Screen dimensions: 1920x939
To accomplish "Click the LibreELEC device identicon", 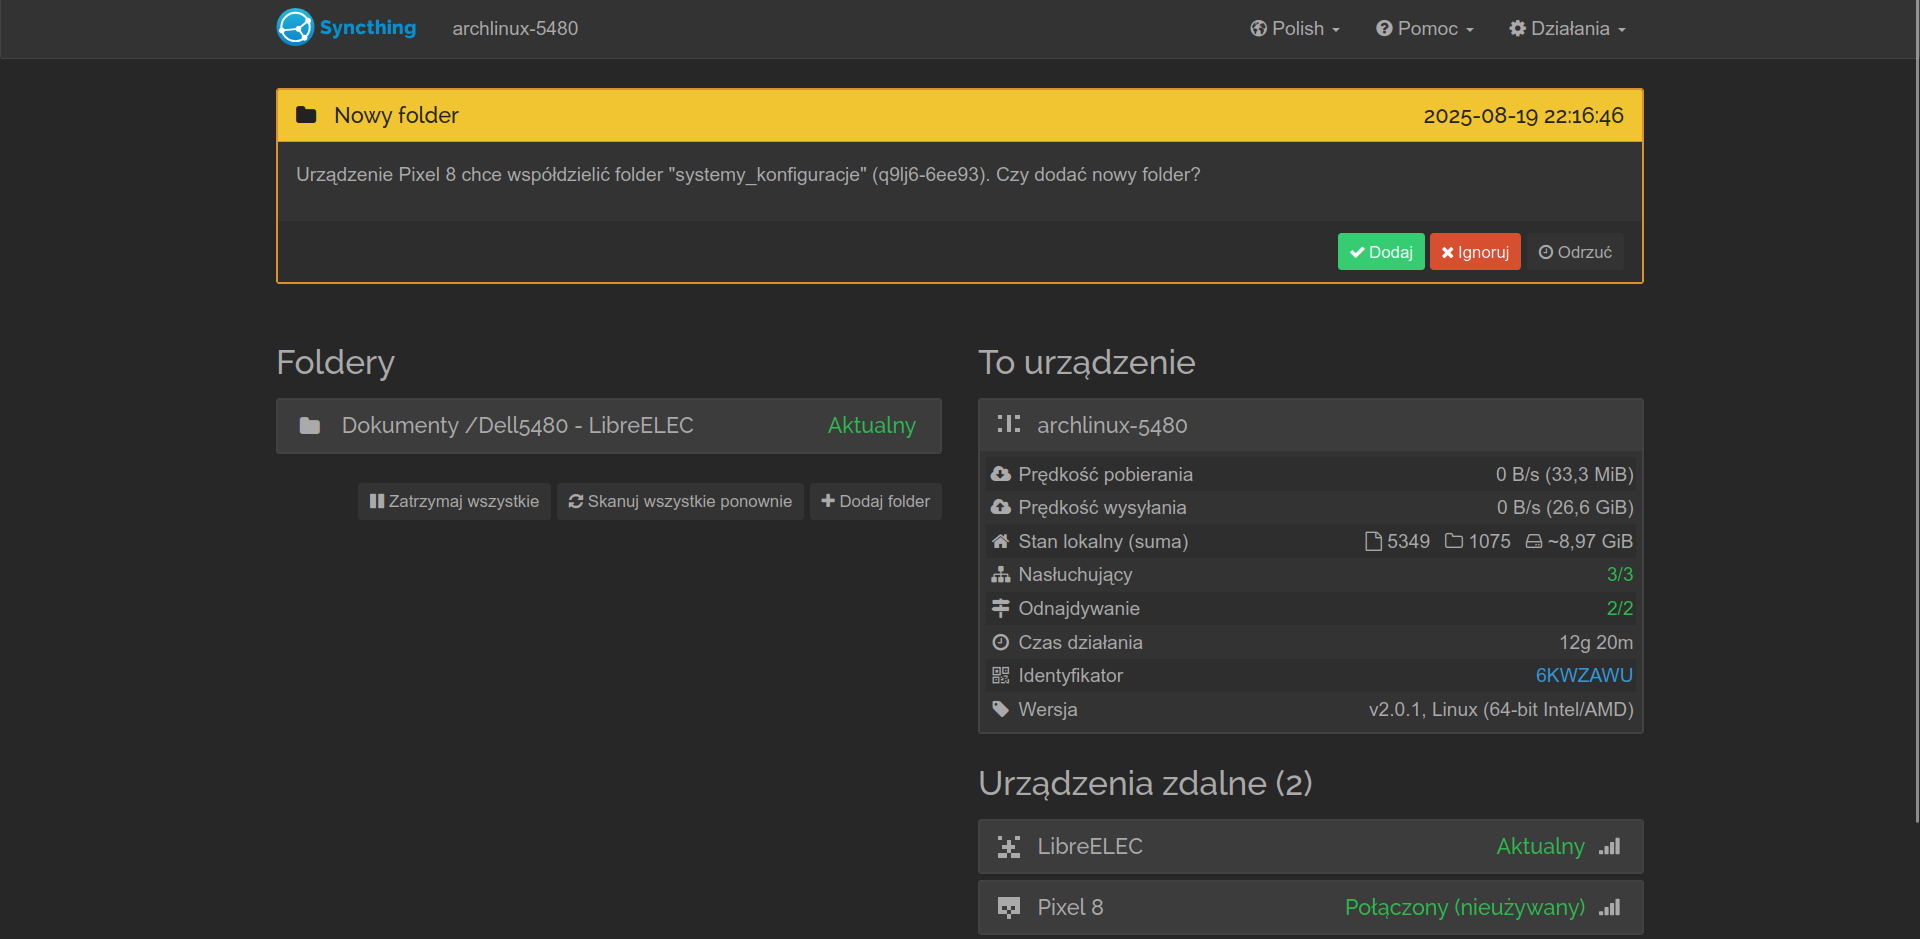I will 1008,847.
